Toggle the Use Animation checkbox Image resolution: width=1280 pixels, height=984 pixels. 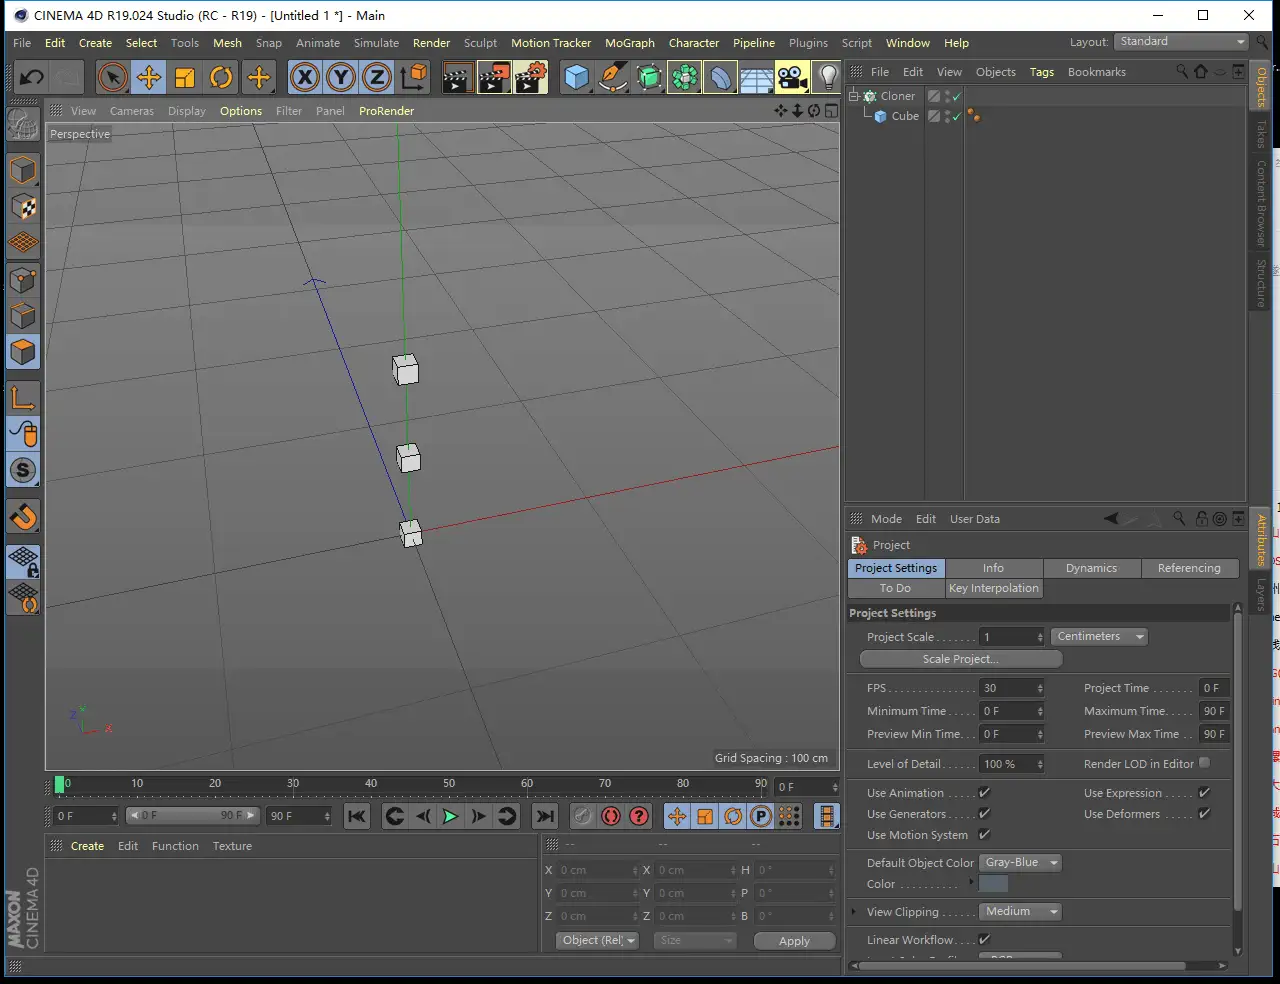pos(984,792)
